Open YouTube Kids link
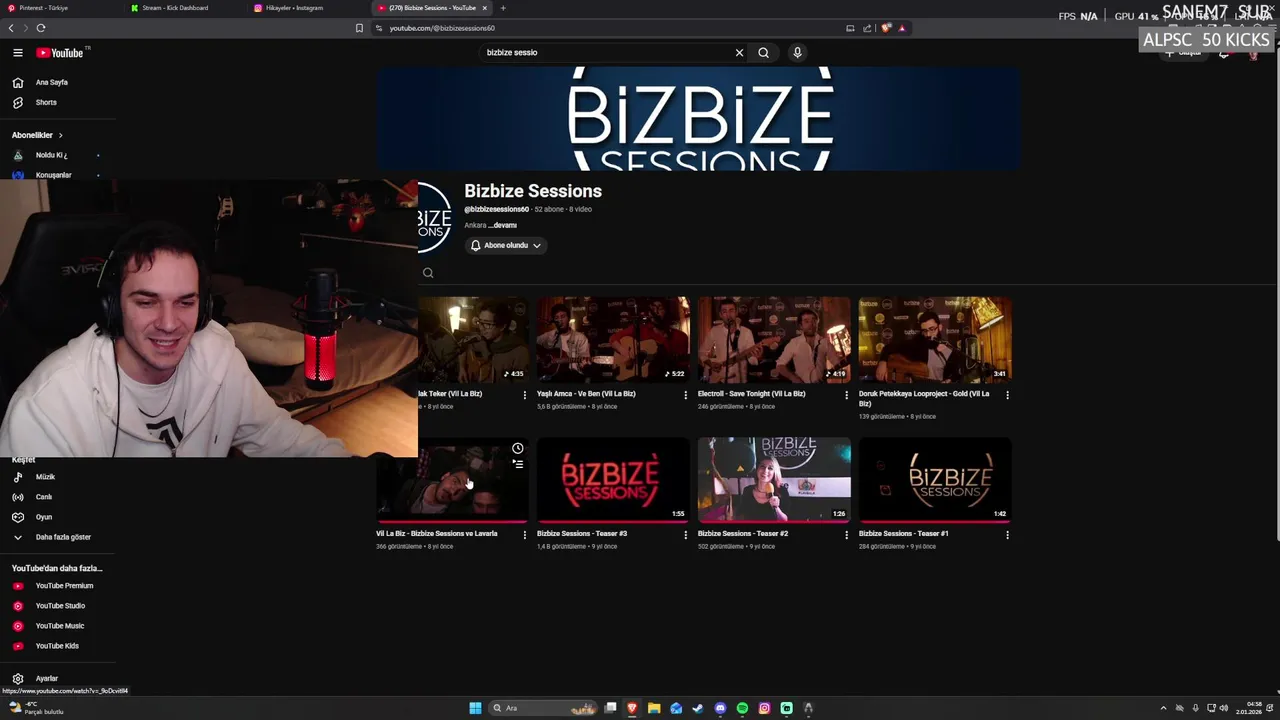 pyautogui.click(x=58, y=646)
